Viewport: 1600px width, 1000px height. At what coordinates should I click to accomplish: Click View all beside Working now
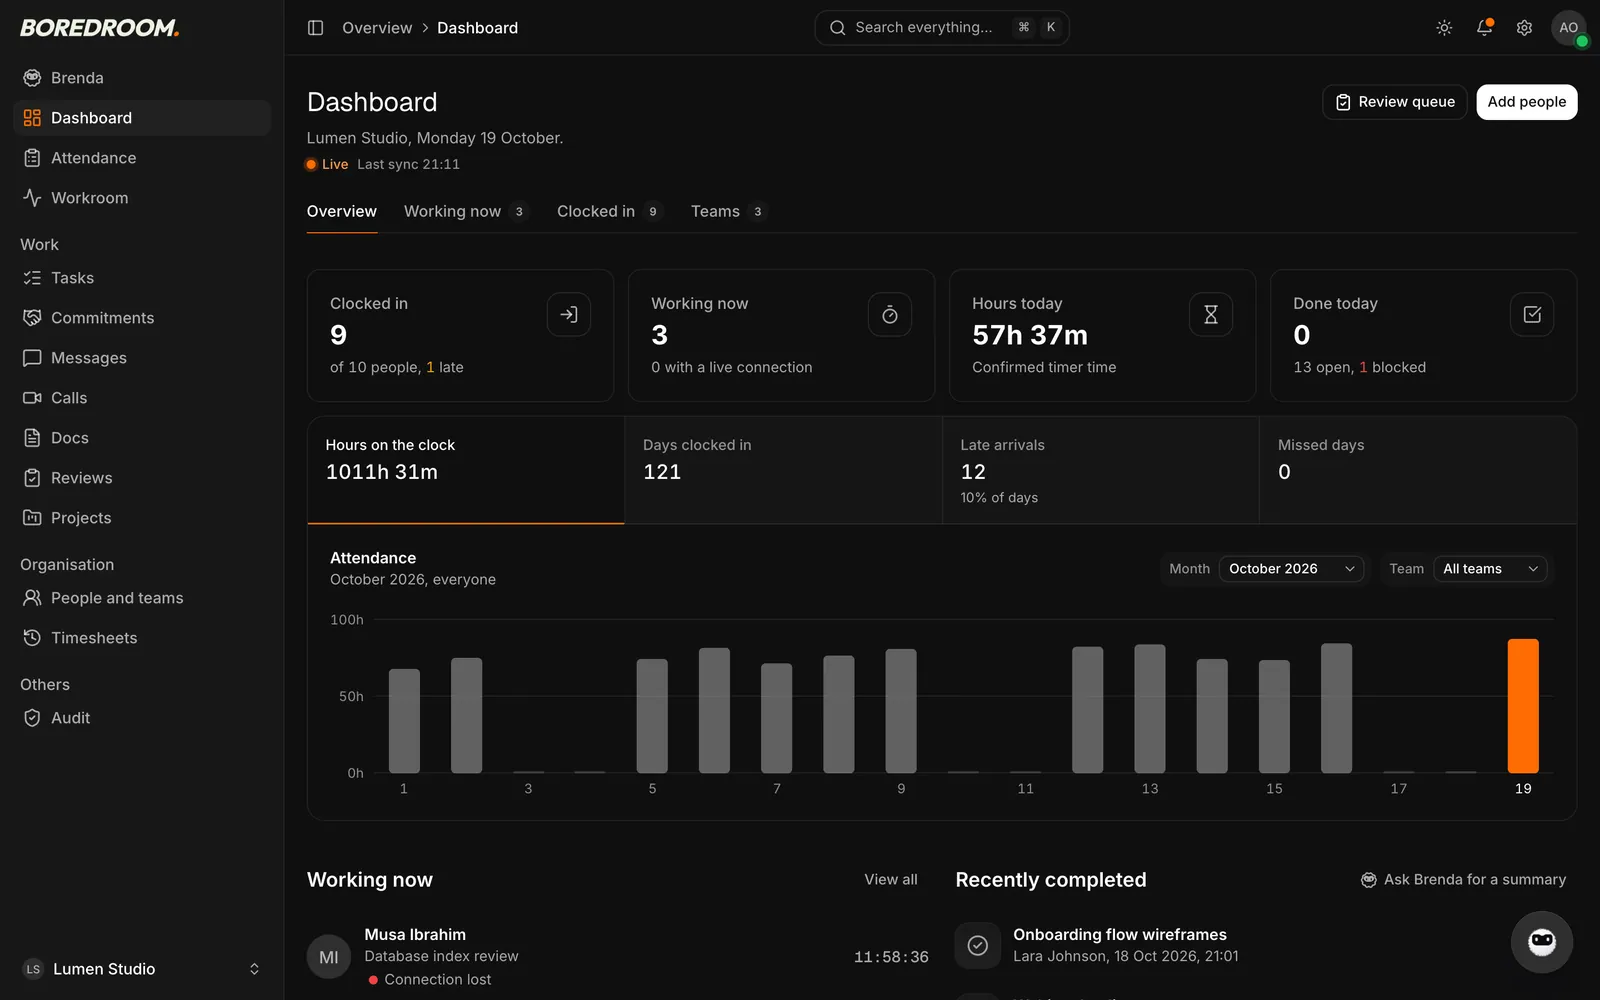pyautogui.click(x=891, y=880)
